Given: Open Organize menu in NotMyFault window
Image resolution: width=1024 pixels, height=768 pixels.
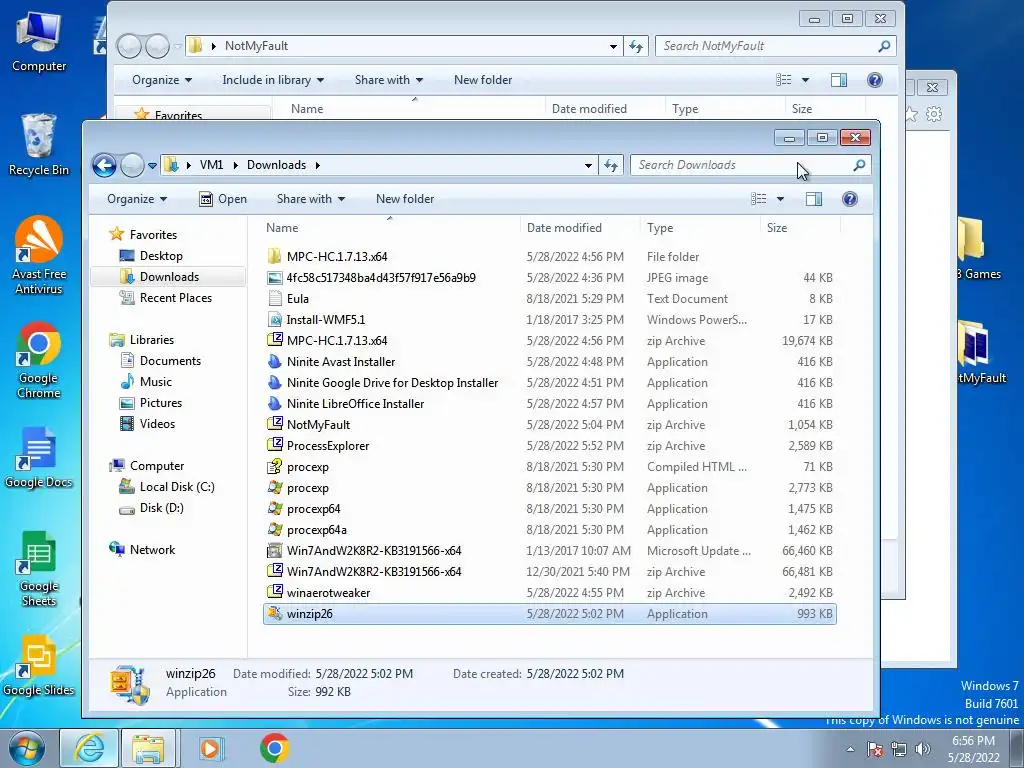Looking at the screenshot, I should coord(162,80).
